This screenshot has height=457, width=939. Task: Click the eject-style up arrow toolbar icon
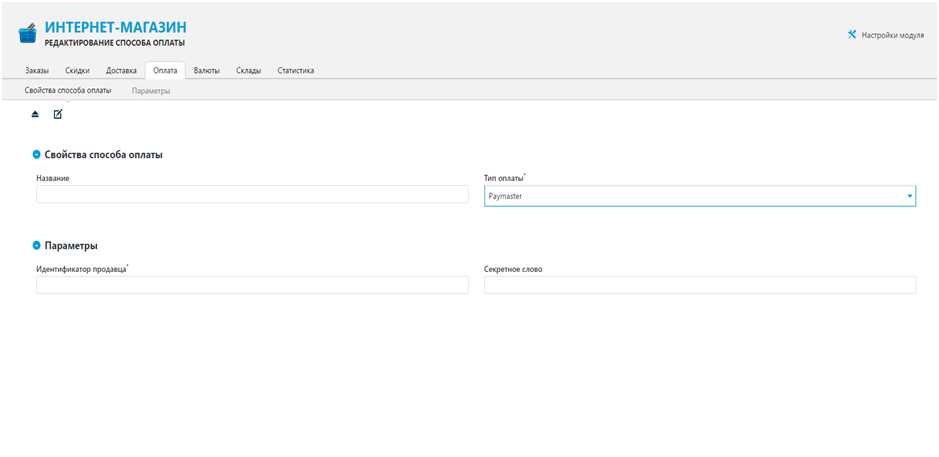(35, 114)
